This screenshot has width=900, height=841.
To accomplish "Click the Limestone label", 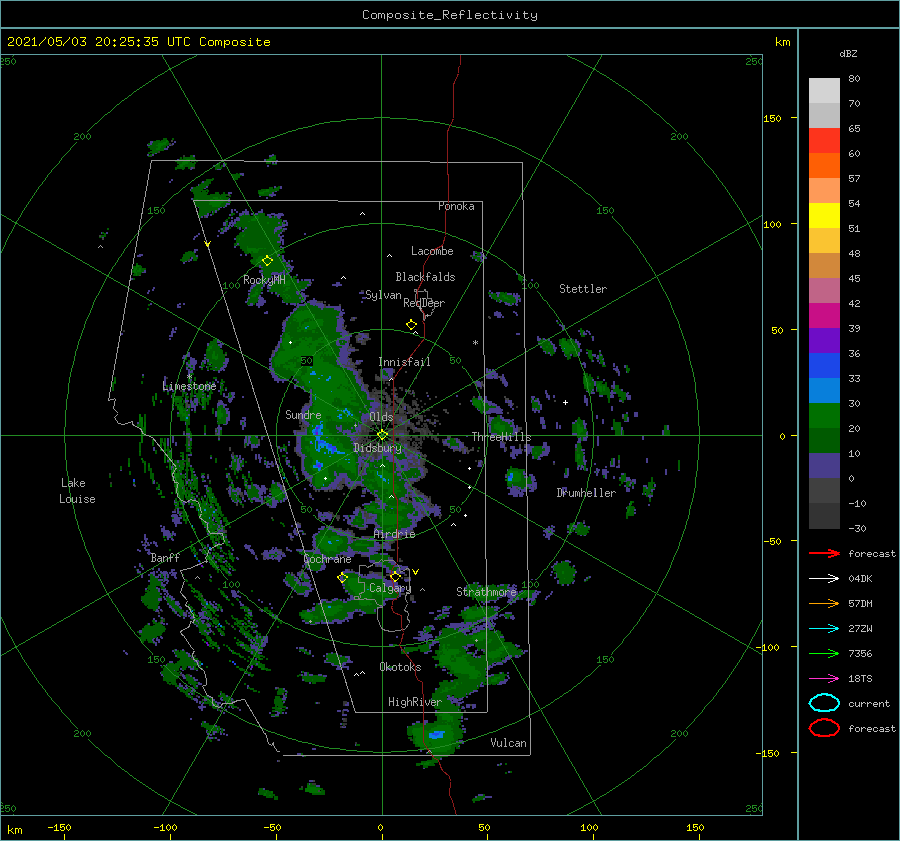I will 189,386.
